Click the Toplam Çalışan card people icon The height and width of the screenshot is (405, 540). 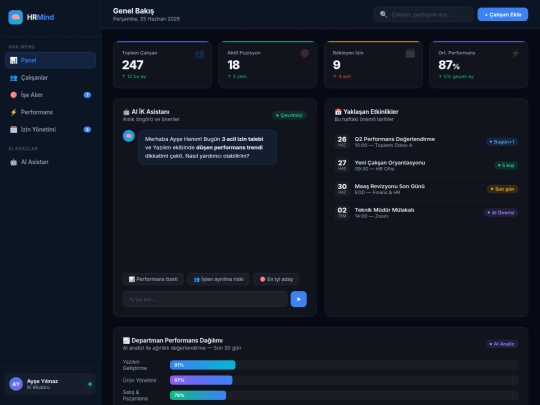click(199, 54)
